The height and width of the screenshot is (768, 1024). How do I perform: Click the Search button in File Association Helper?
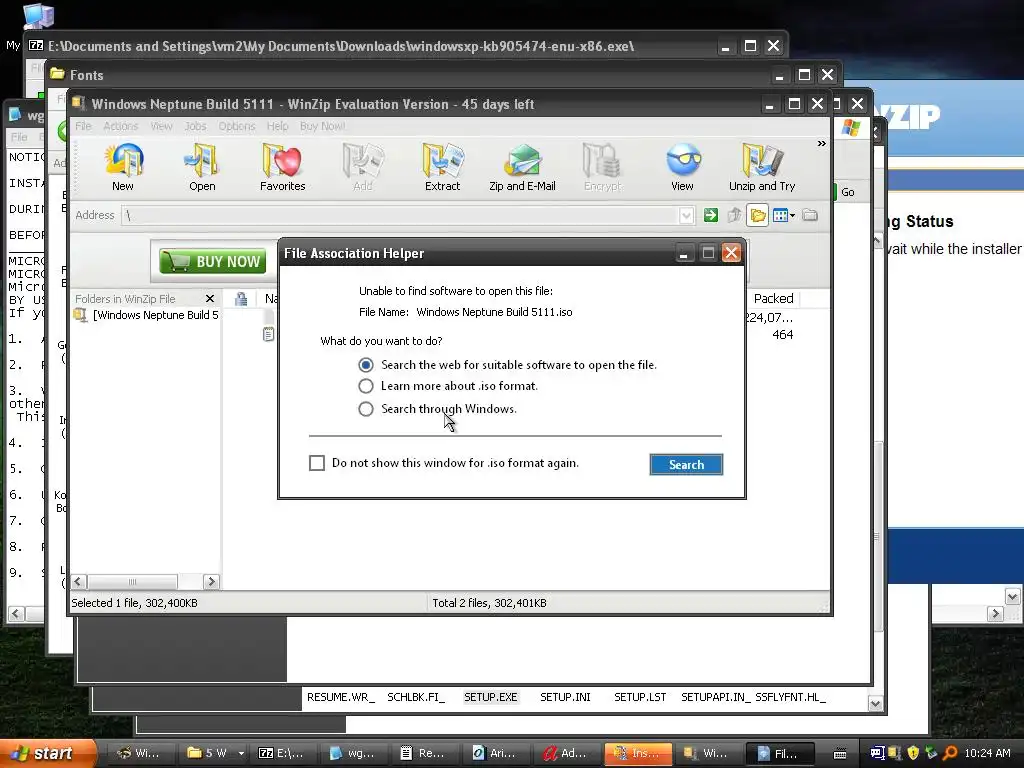coord(686,464)
